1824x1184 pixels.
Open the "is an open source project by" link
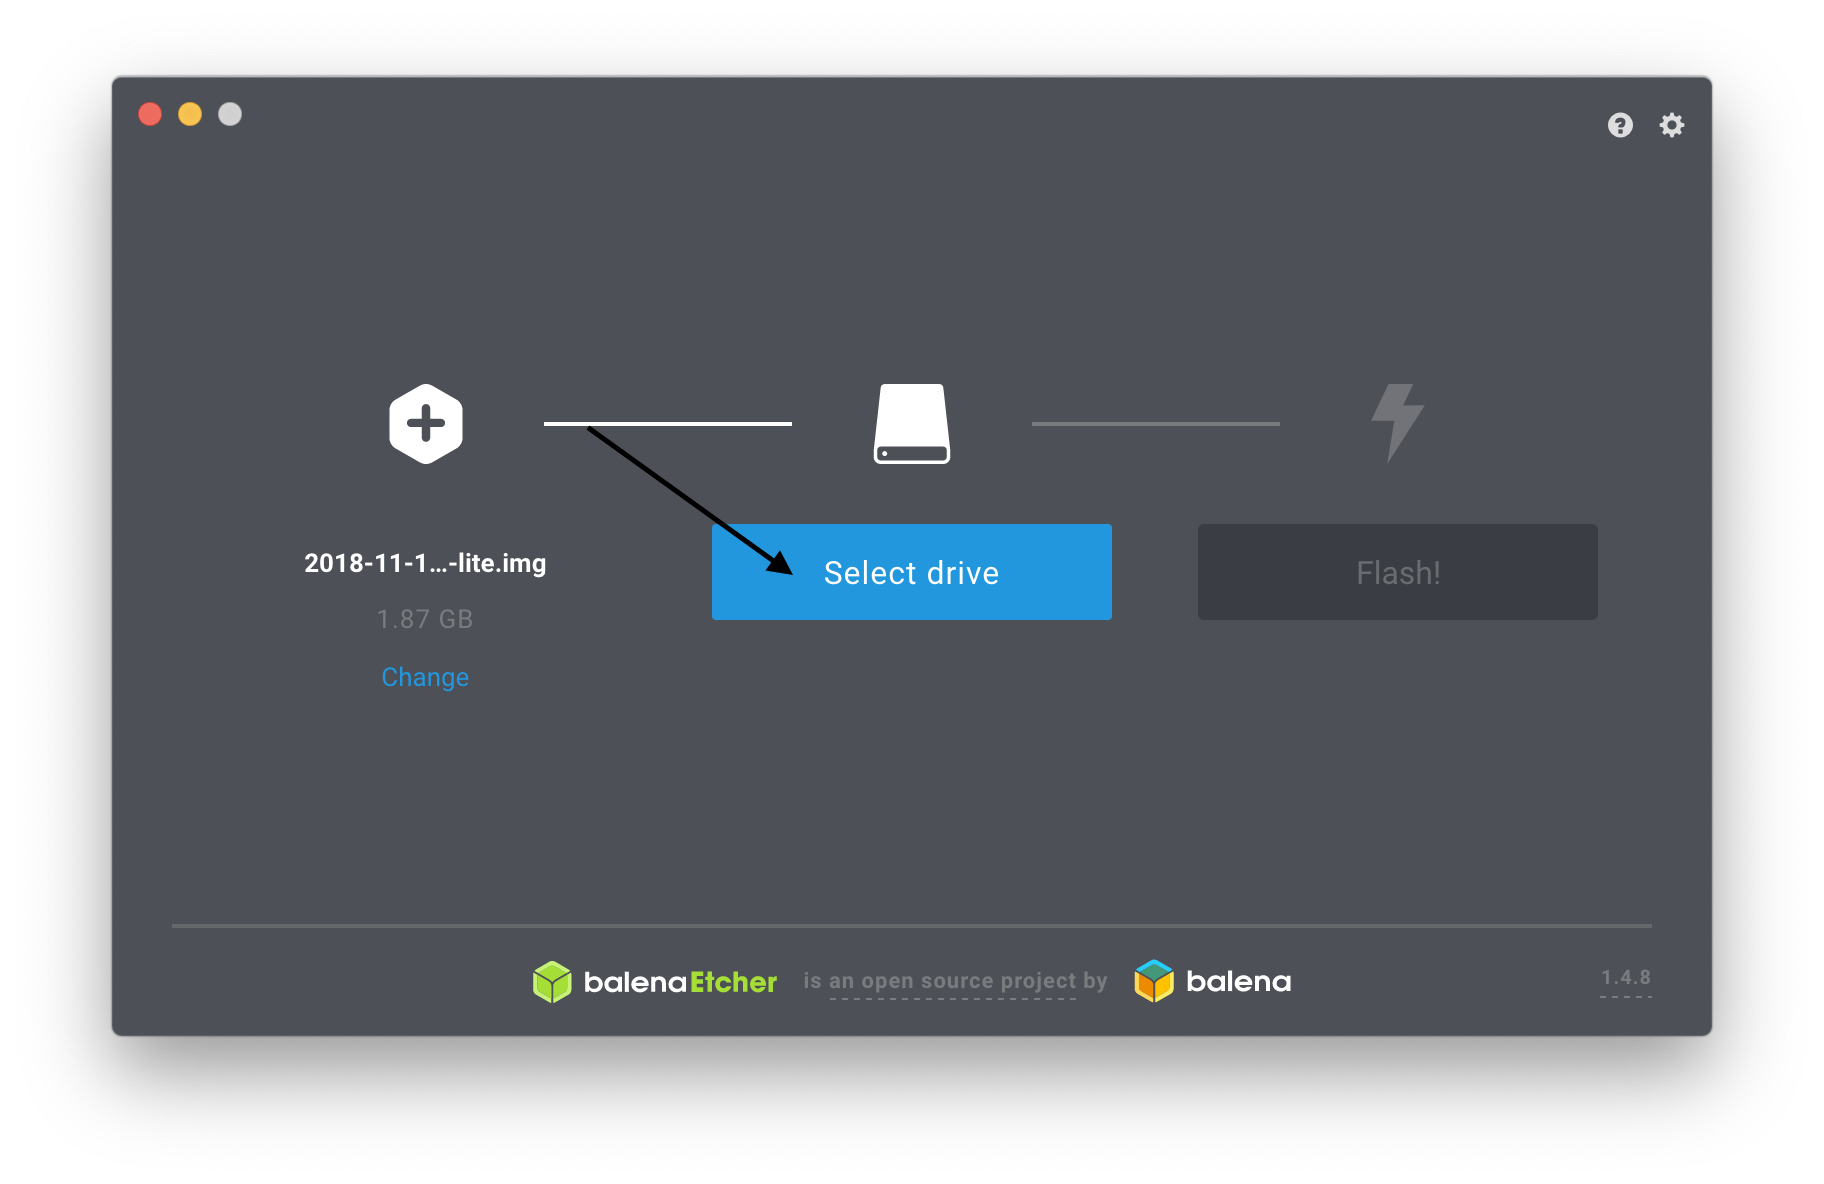click(955, 981)
